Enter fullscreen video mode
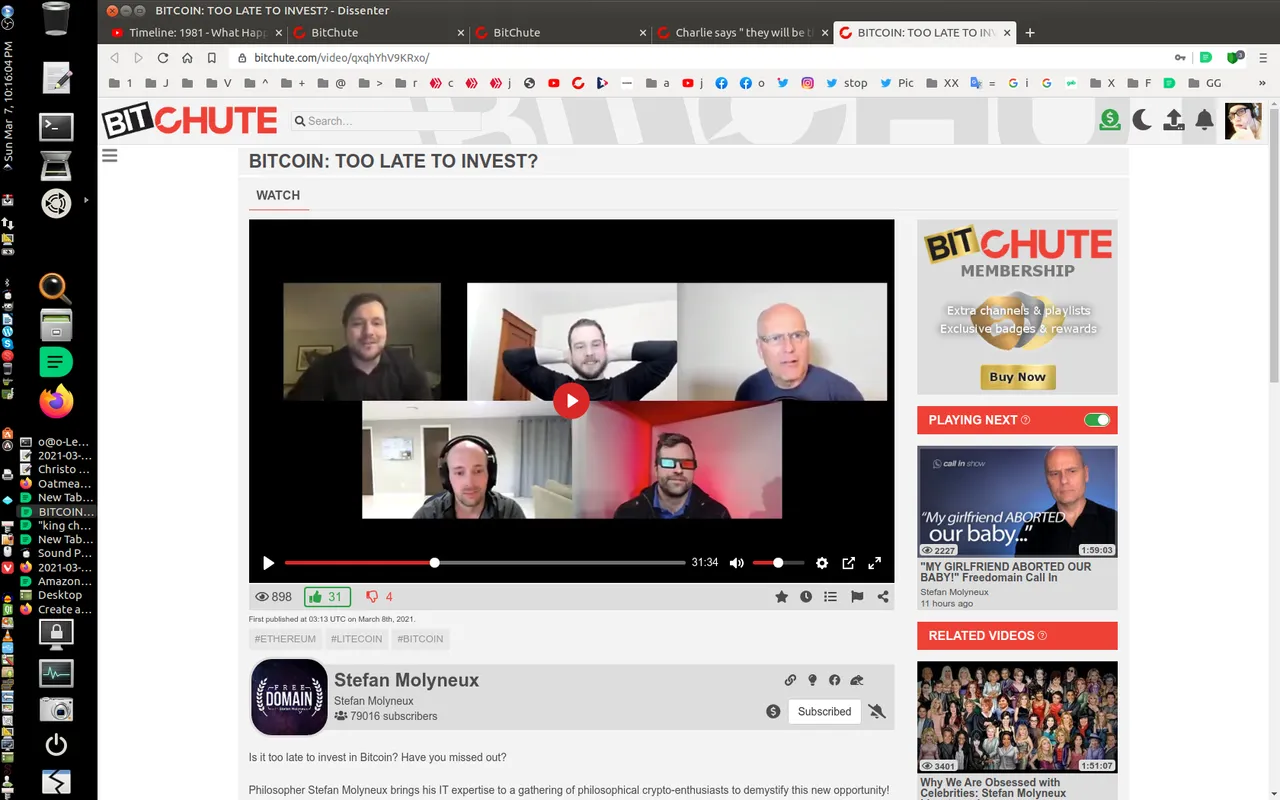The width and height of the screenshot is (1280, 800). coord(874,563)
